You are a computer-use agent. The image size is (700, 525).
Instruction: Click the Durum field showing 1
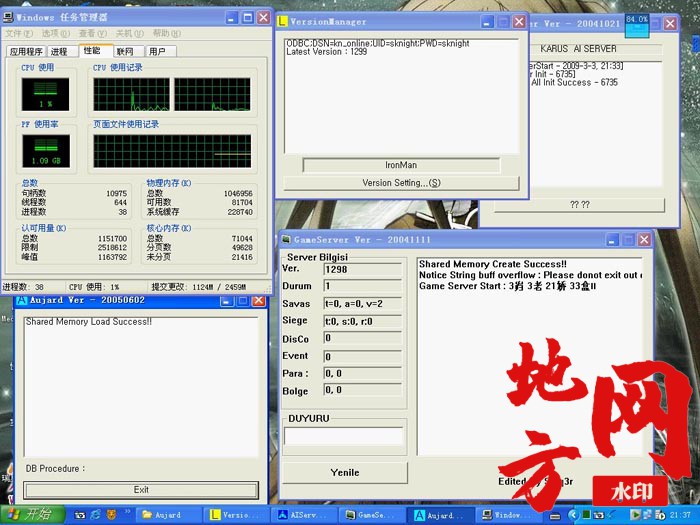[x=362, y=286]
